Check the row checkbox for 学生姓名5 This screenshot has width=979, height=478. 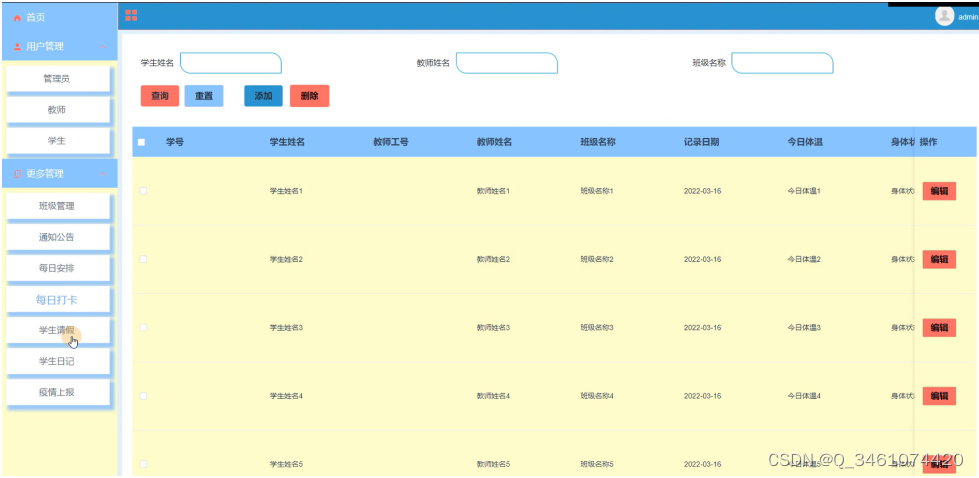(143, 464)
